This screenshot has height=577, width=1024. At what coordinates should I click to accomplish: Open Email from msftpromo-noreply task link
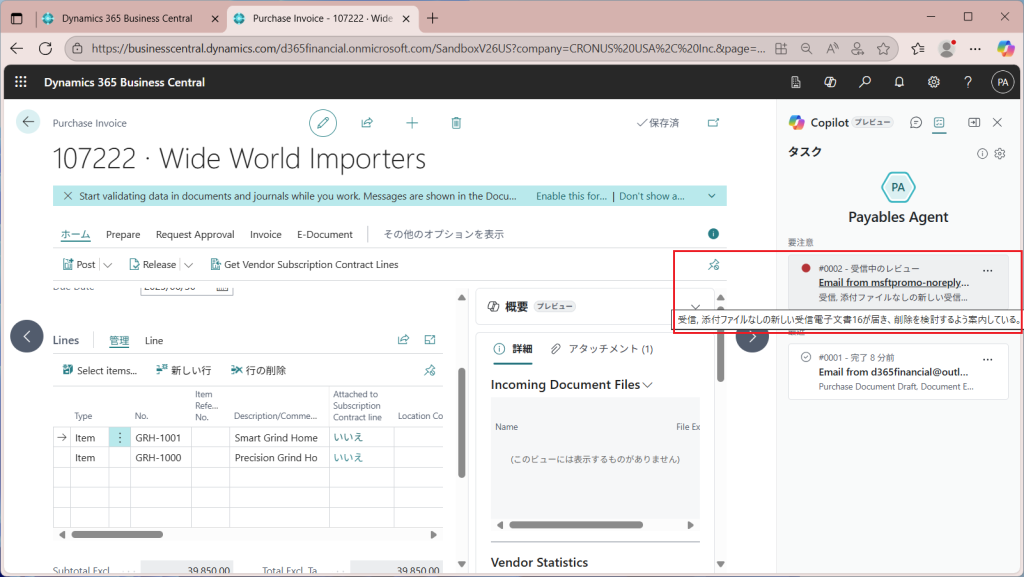point(893,283)
